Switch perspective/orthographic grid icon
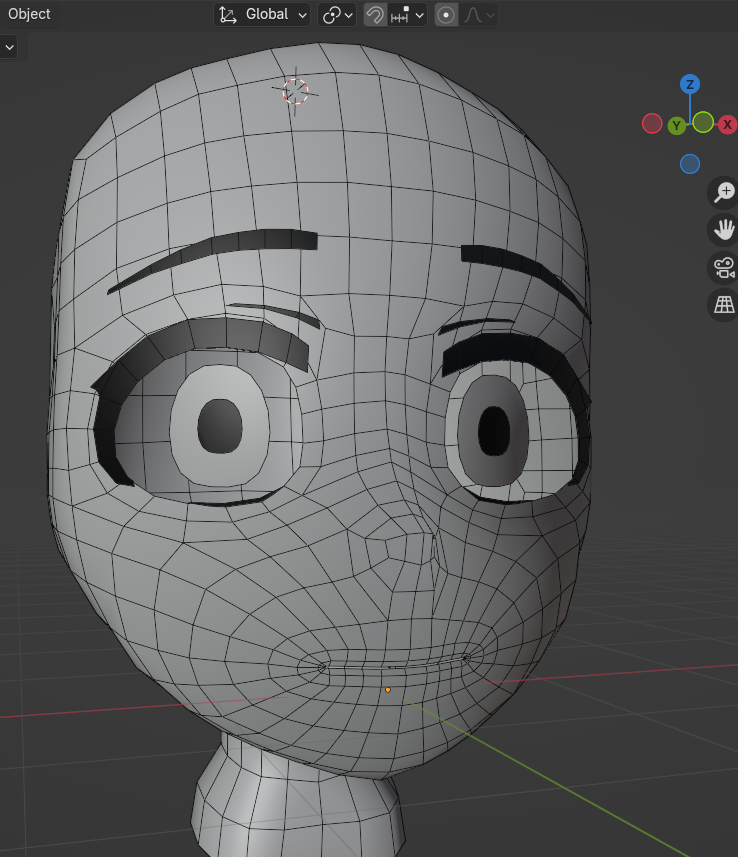738x857 pixels. [x=724, y=304]
